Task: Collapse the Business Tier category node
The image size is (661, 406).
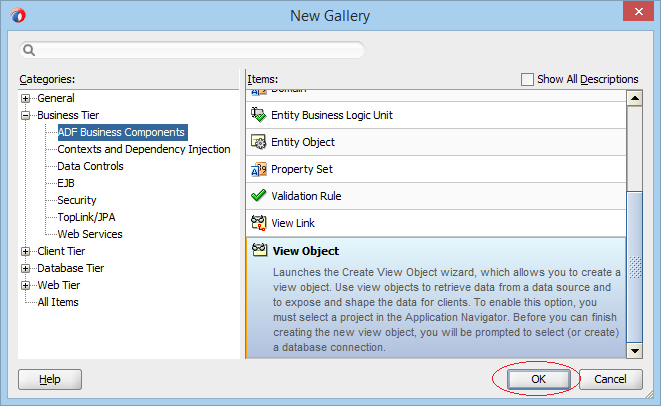Action: pyautogui.click(x=26, y=115)
